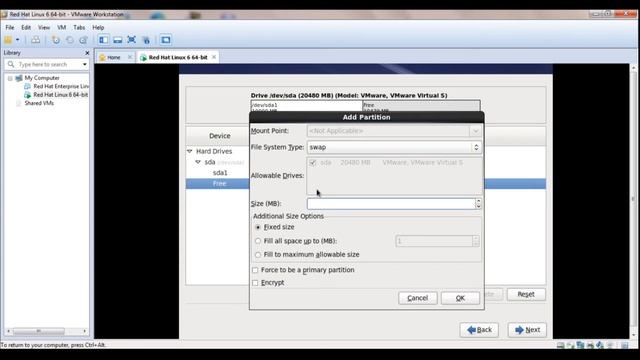Enable Force to be a primary partition

(x=255, y=270)
